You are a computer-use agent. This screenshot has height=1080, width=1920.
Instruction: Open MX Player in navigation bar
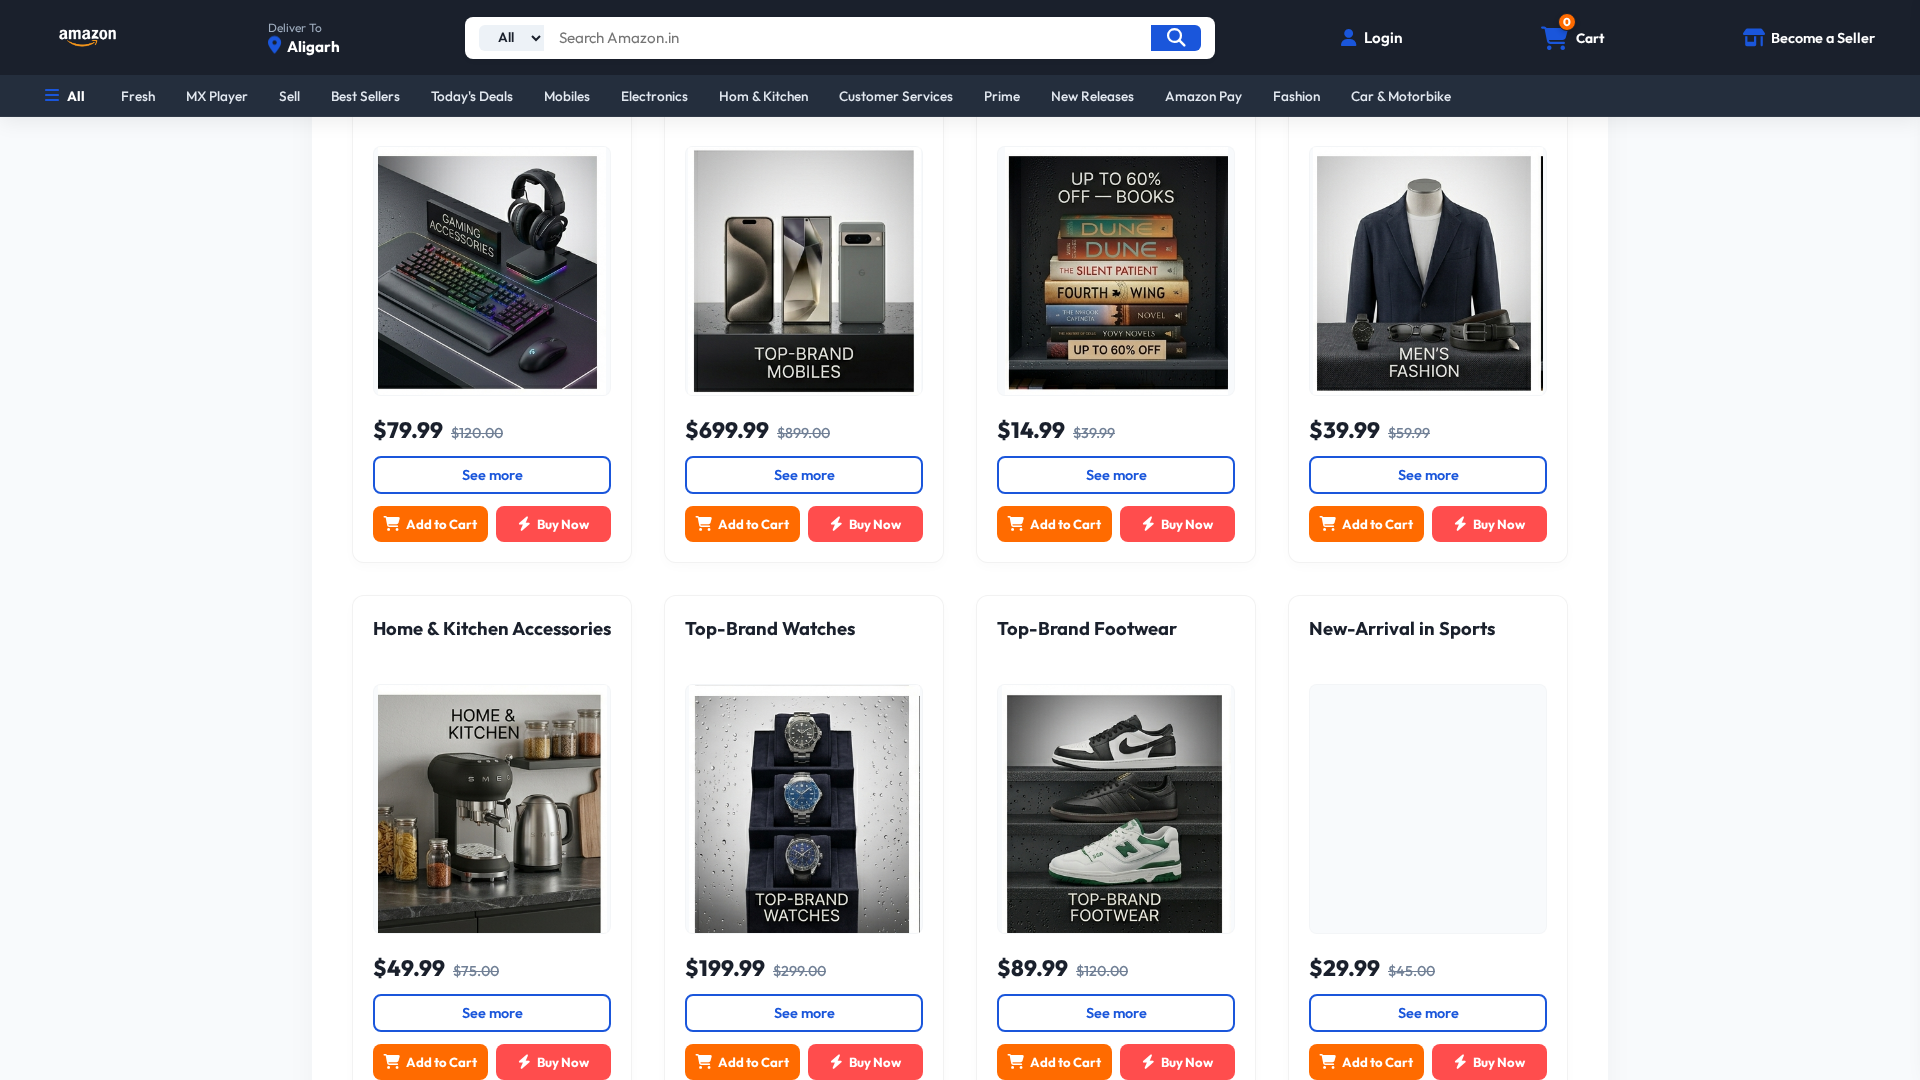(x=217, y=96)
